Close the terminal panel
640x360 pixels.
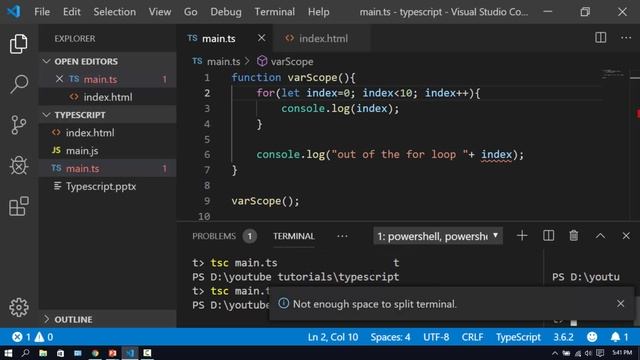point(626,236)
